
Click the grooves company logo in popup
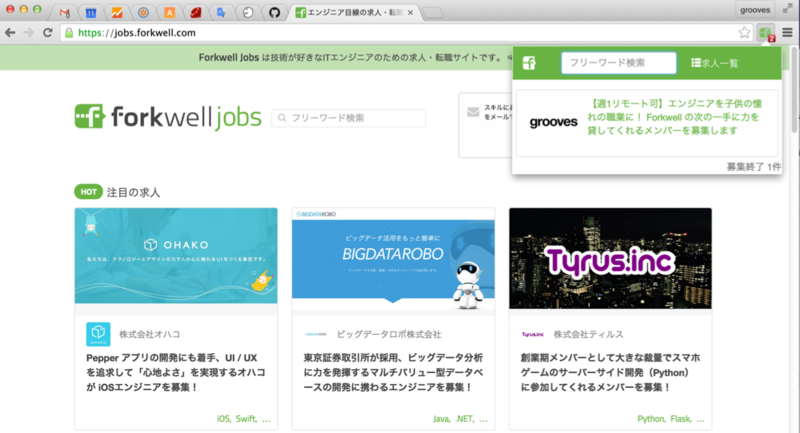554,122
